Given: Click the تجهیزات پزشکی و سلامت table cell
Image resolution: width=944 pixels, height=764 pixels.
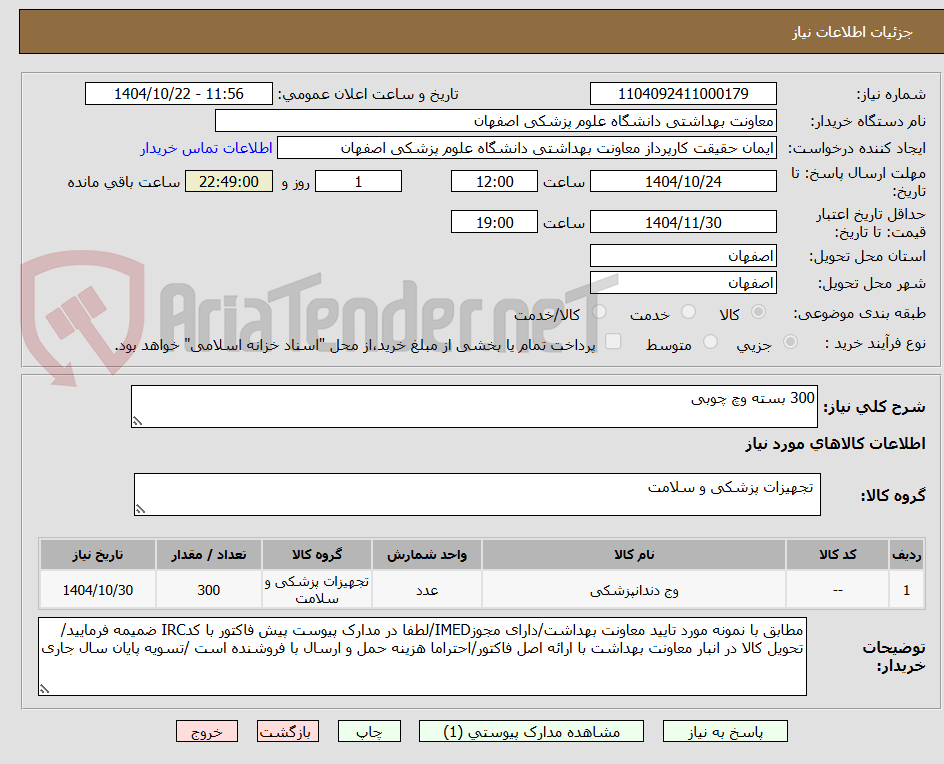Looking at the screenshot, I should pyautogui.click(x=317, y=590).
